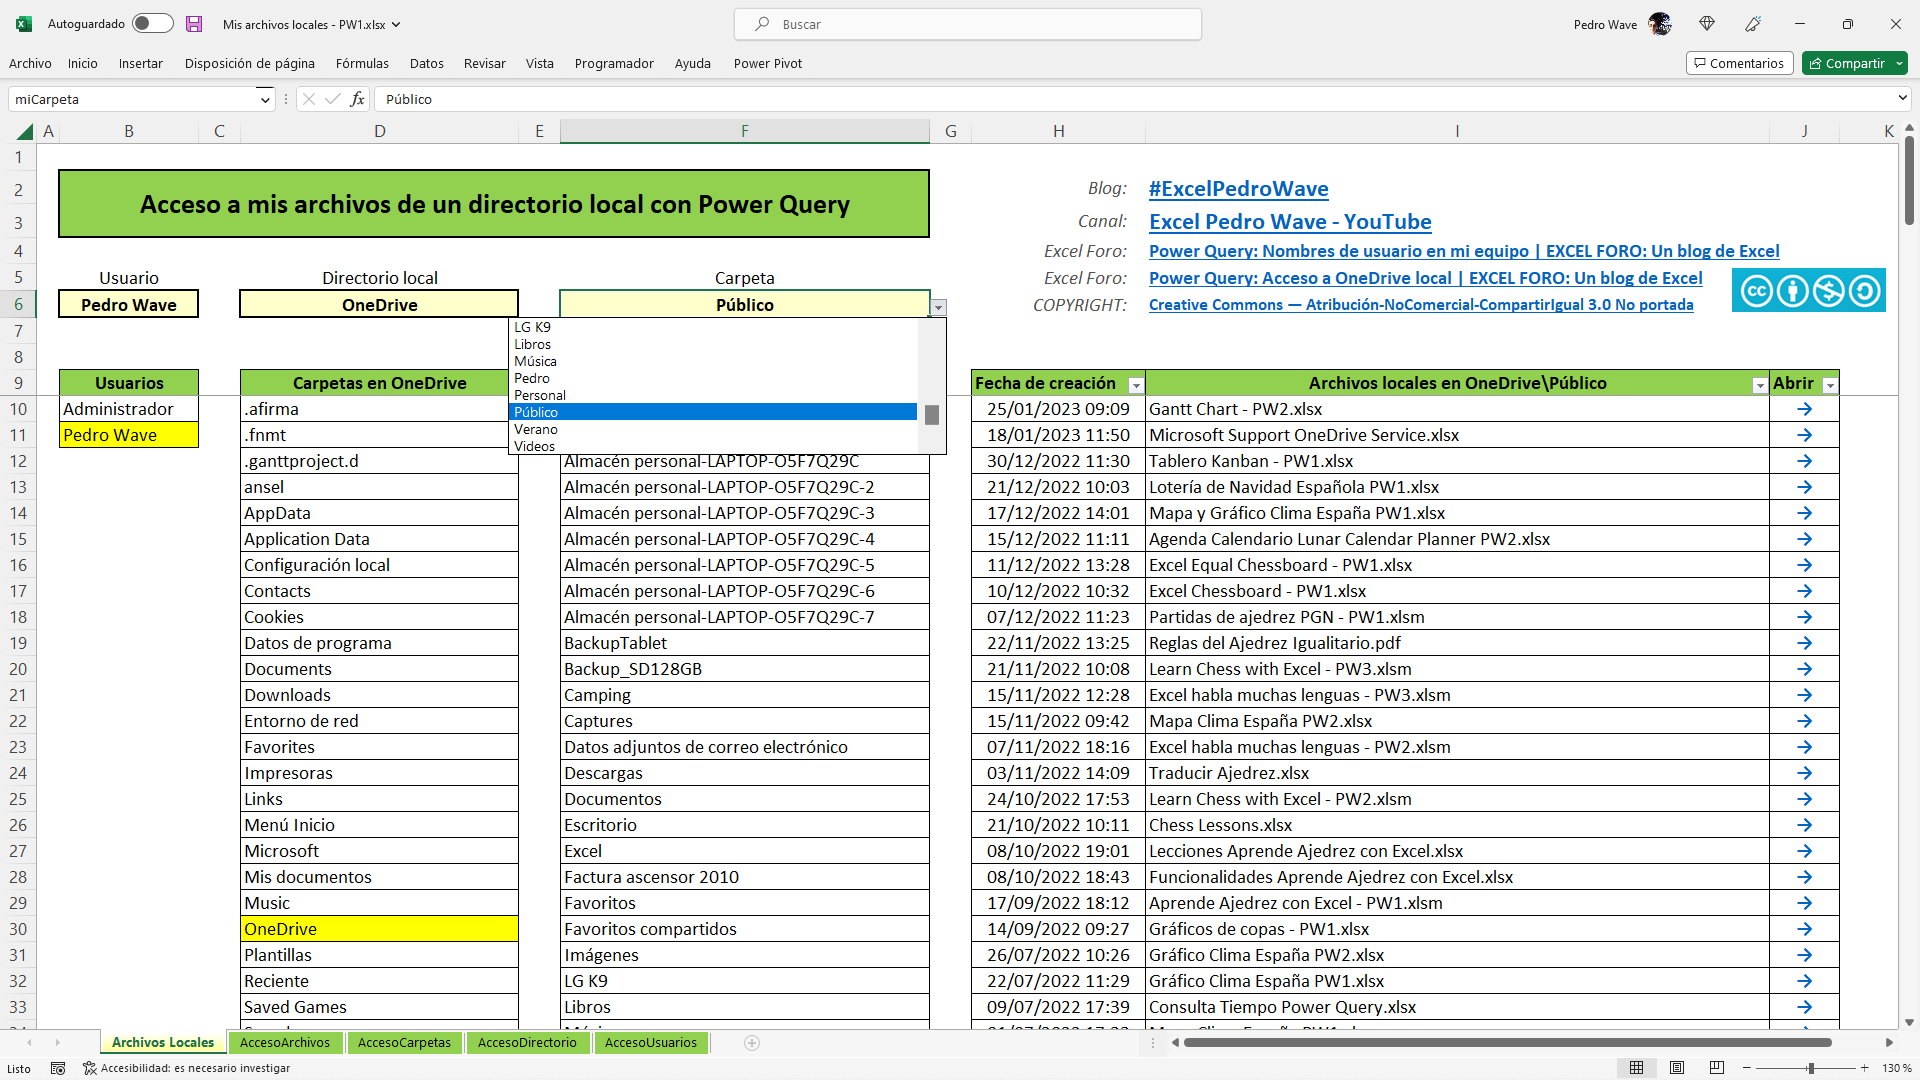Switch to the AccesoCarpetas sheet tab
1920x1080 pixels.
tap(404, 1042)
